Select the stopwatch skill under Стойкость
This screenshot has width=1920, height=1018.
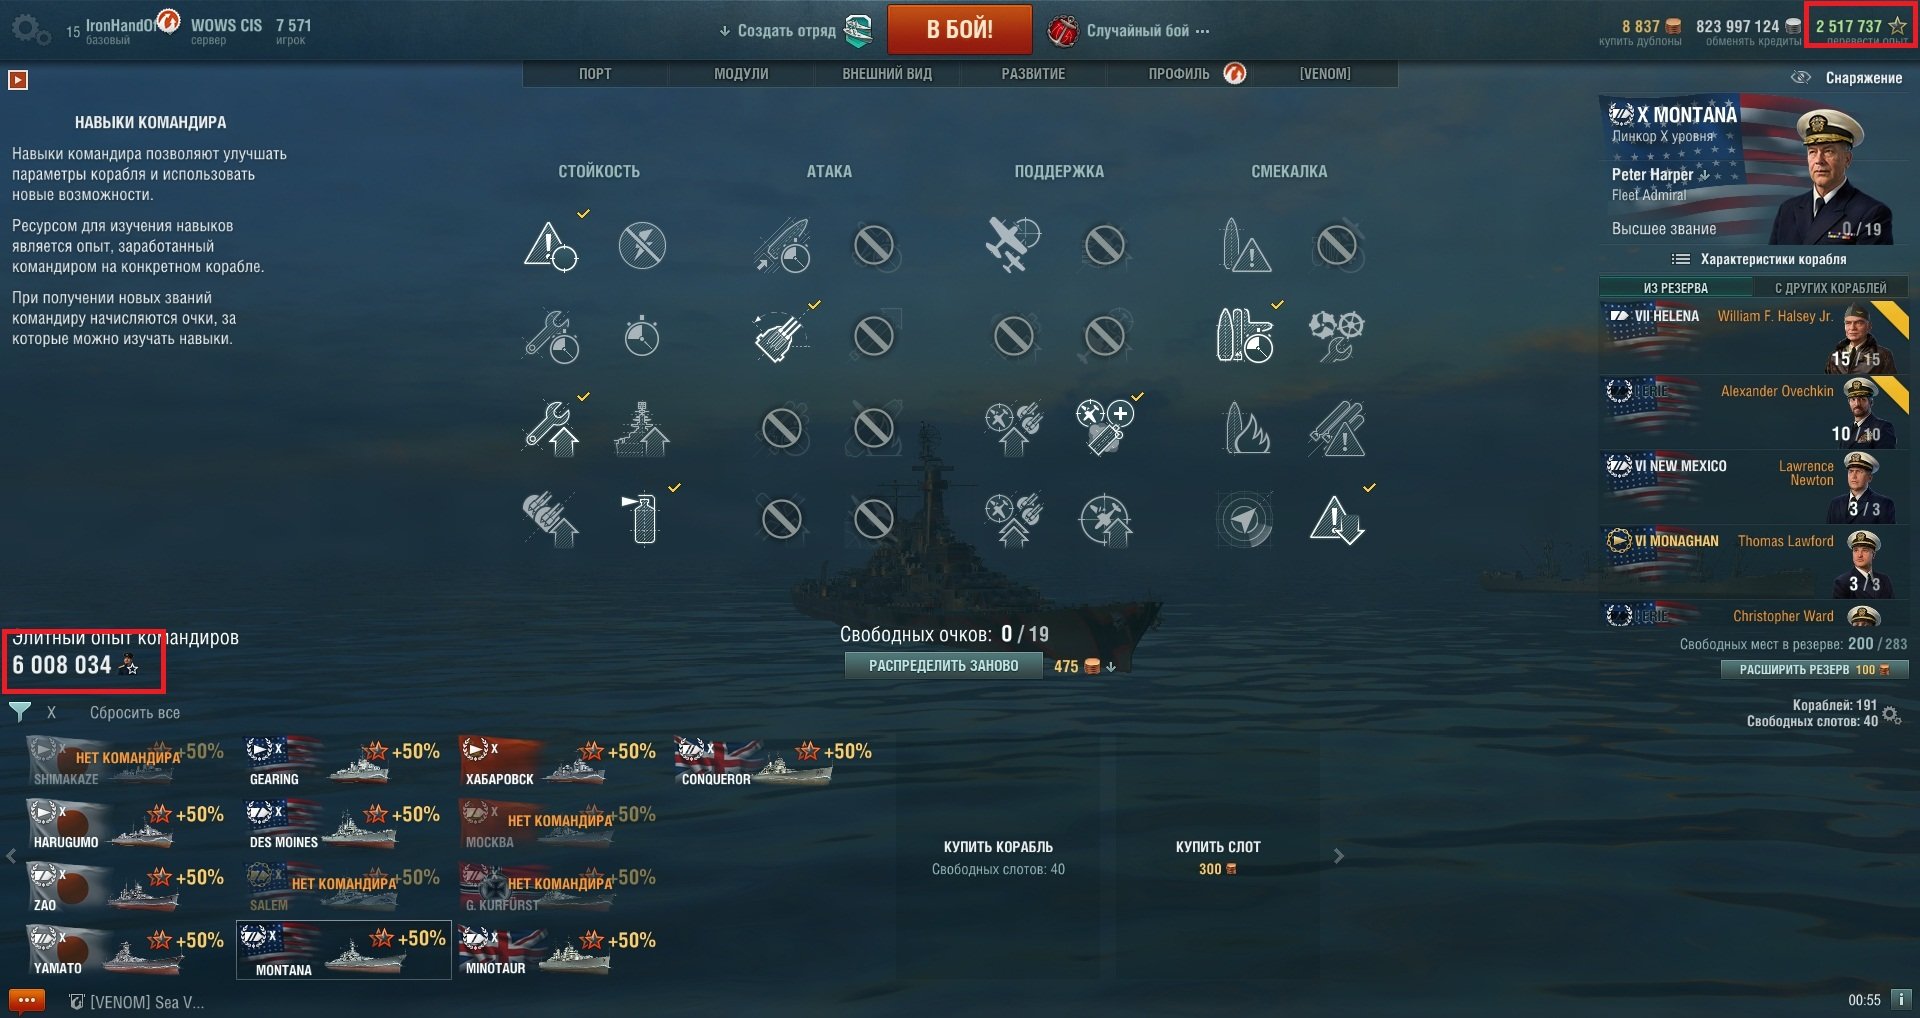(x=641, y=336)
